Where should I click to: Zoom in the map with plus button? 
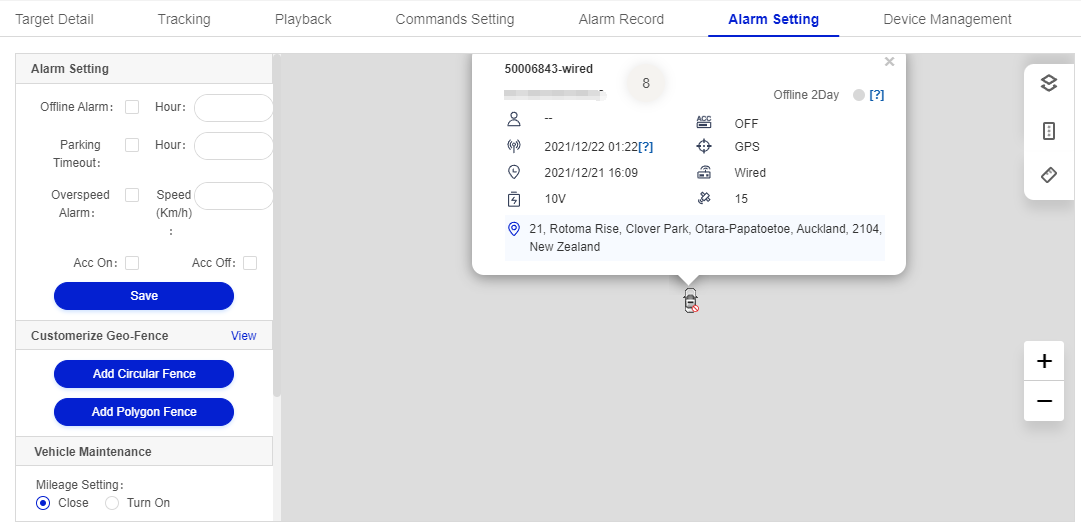1044,361
